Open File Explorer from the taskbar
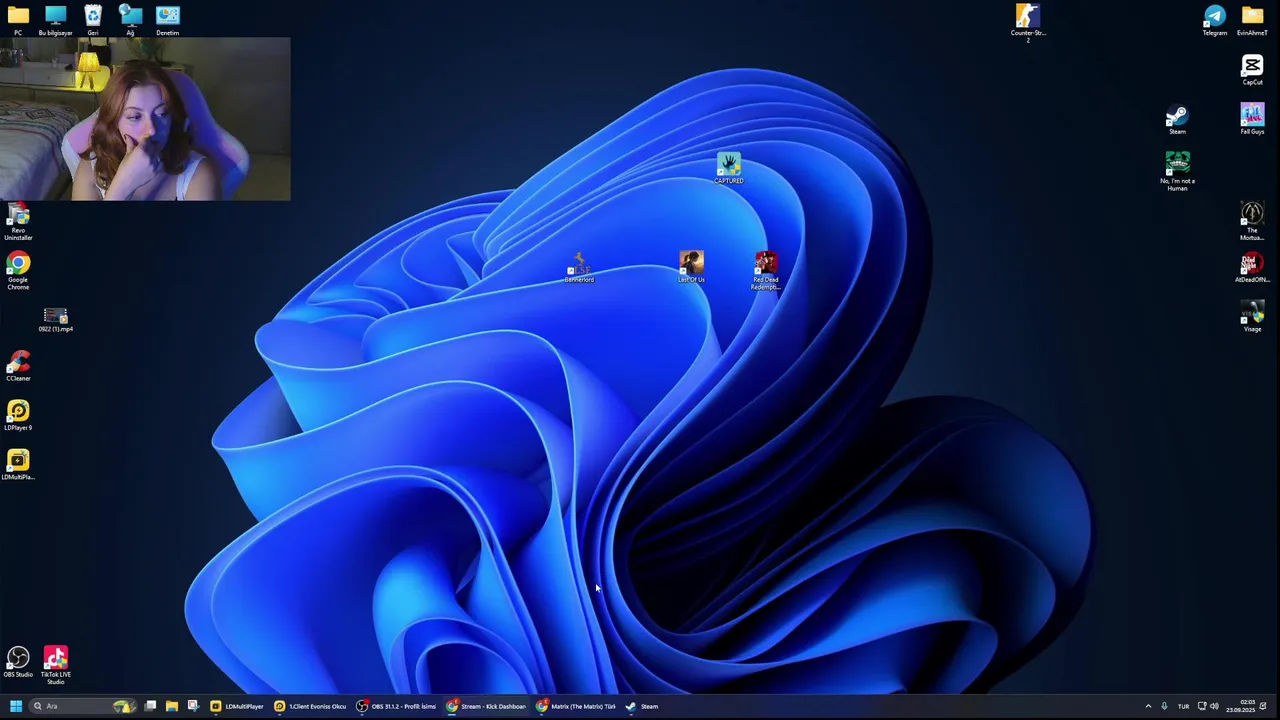The width and height of the screenshot is (1280, 720). [x=171, y=706]
